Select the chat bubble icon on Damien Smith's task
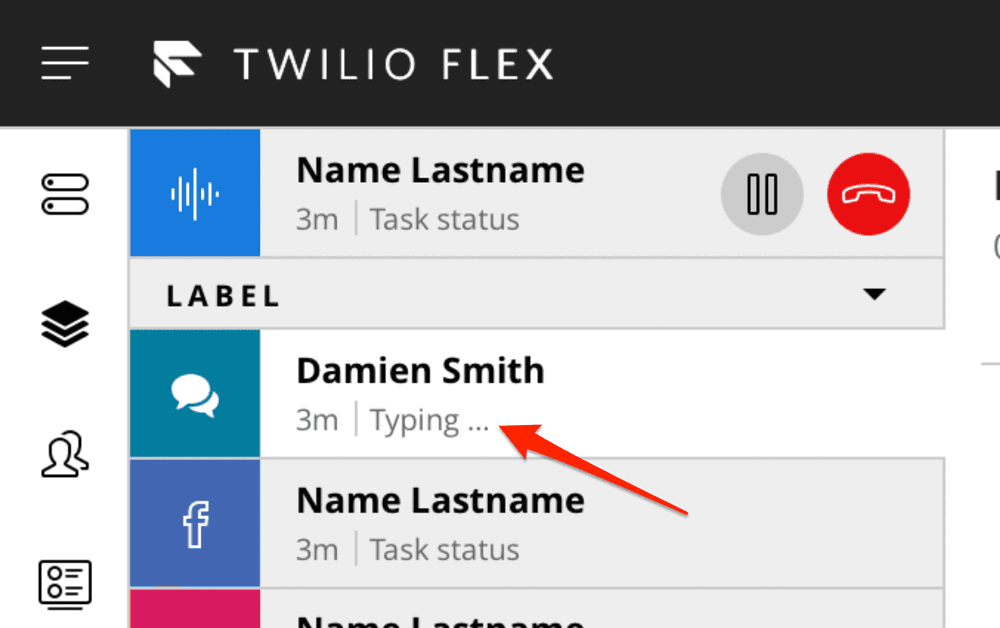1000x628 pixels. 194,393
